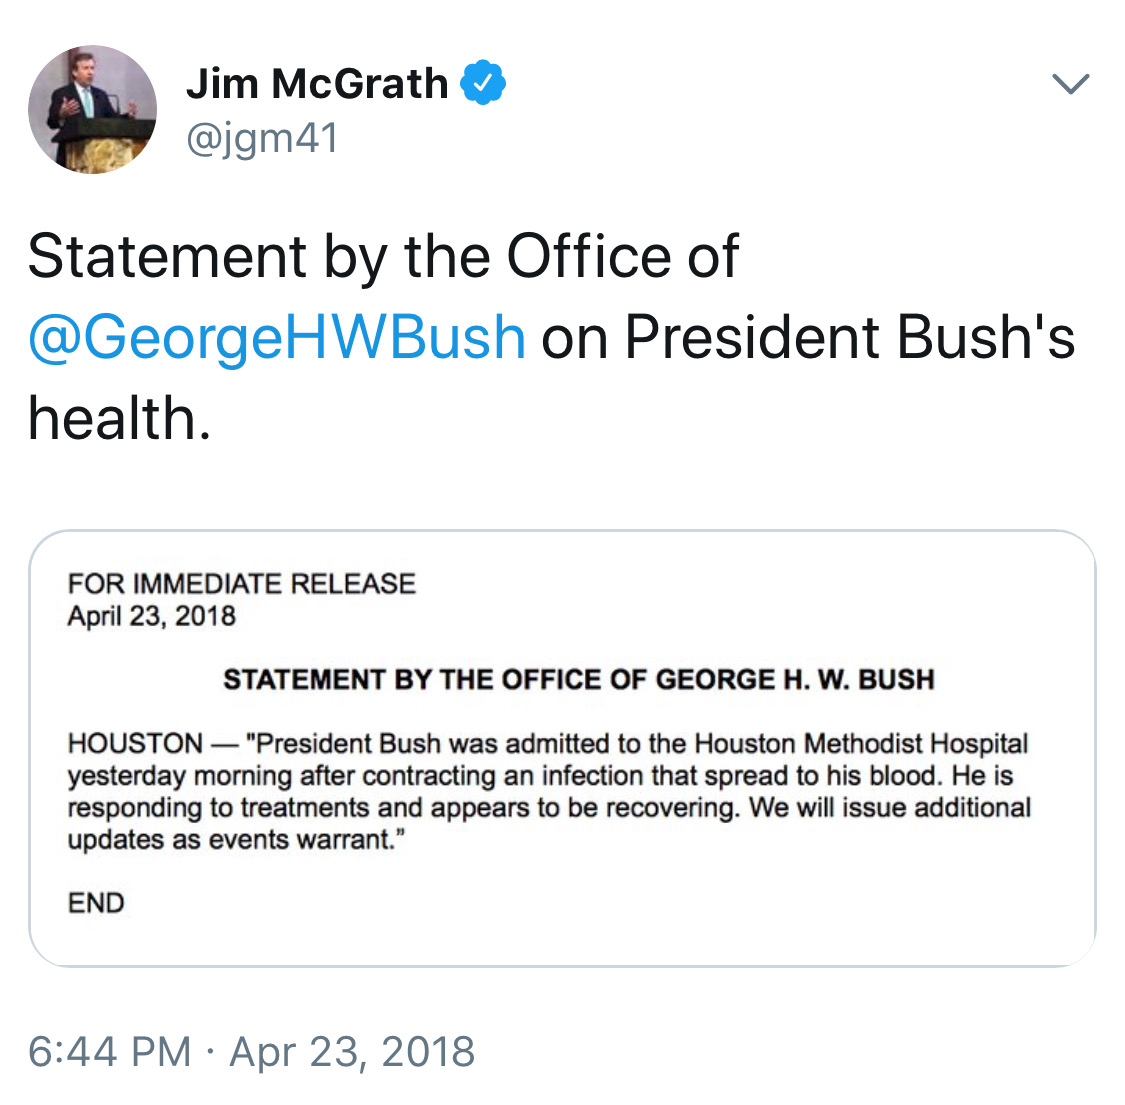The height and width of the screenshot is (1105, 1125).
Task: Click the tweet text "Statement by the Office of"
Action: tap(383, 257)
